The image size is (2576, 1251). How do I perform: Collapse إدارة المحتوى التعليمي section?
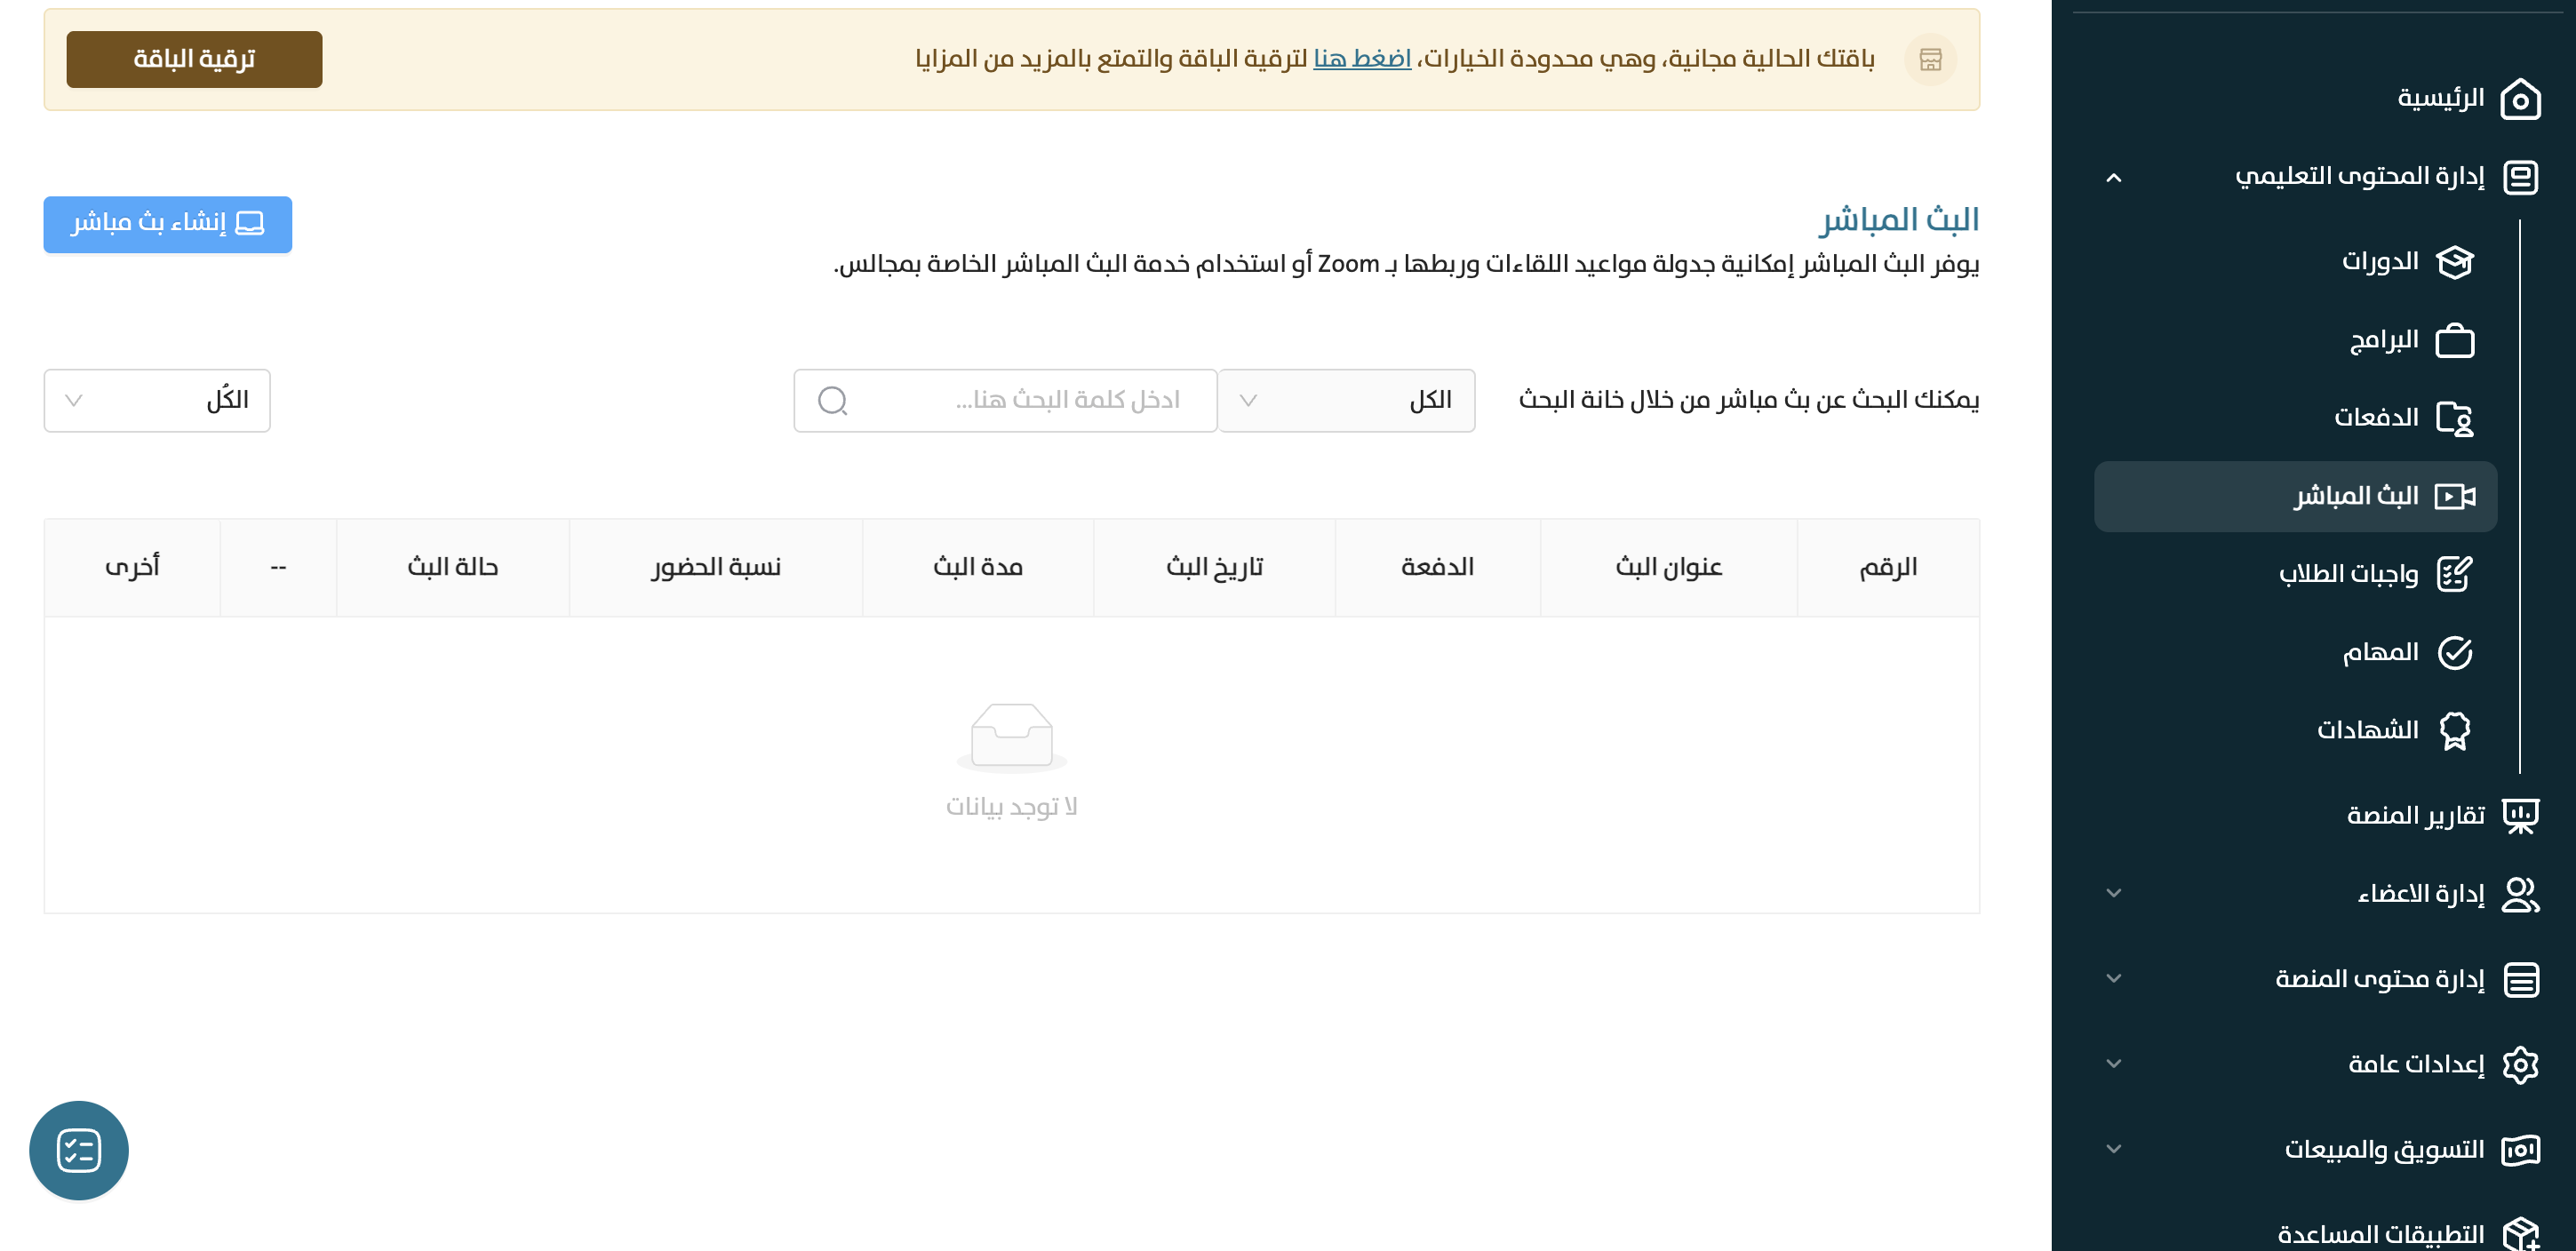pos(2113,178)
